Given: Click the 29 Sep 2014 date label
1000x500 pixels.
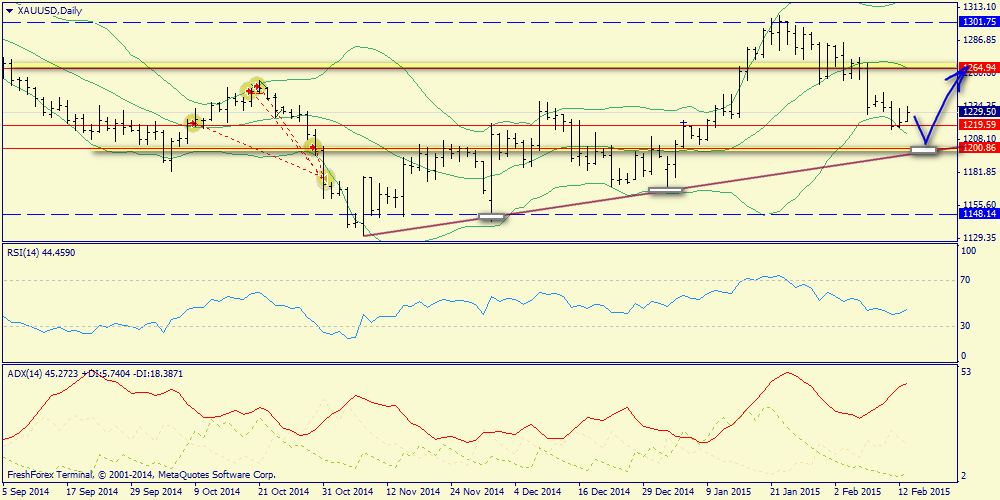Looking at the screenshot, I should point(156,493).
